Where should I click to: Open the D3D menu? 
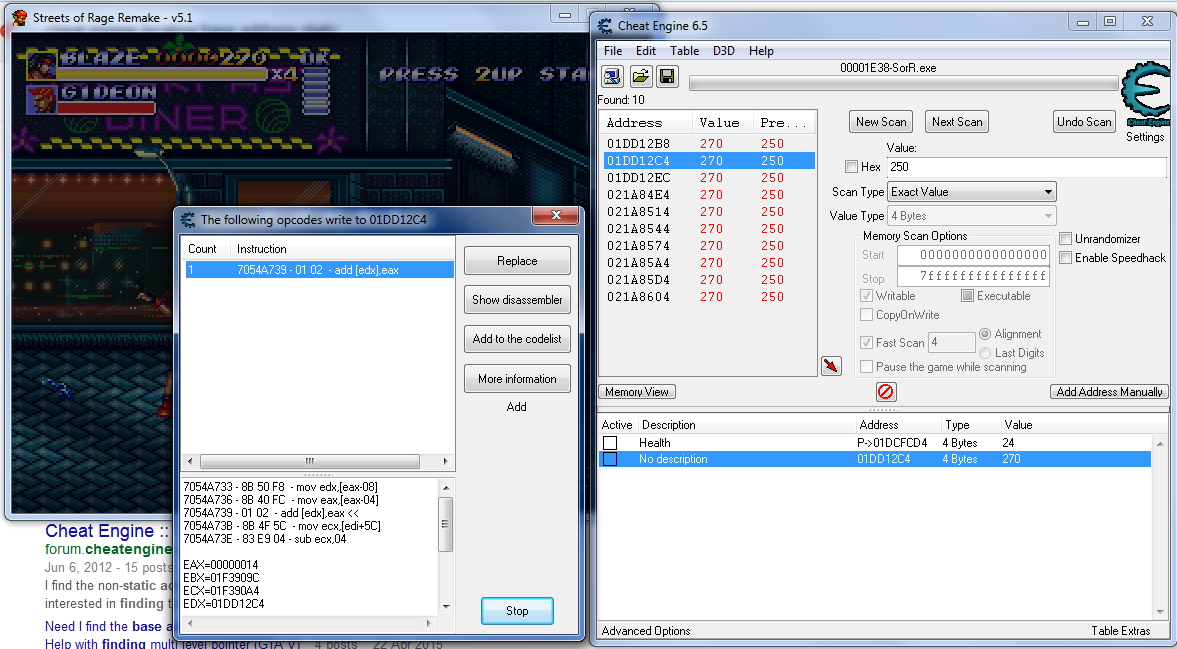(x=723, y=51)
